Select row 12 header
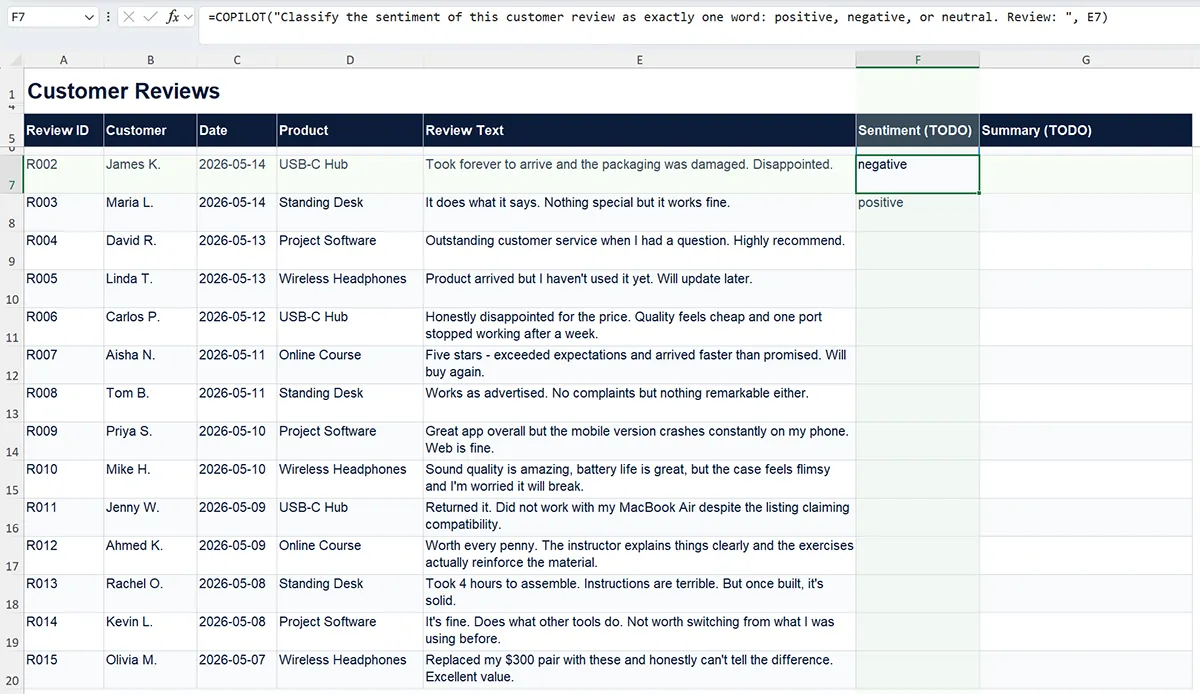Screen dimensions: 1200x694 11,366
